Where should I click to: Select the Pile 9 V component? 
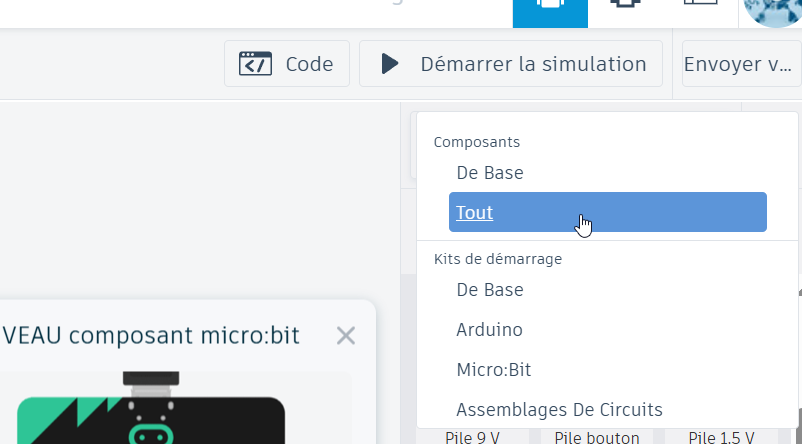(x=472, y=437)
